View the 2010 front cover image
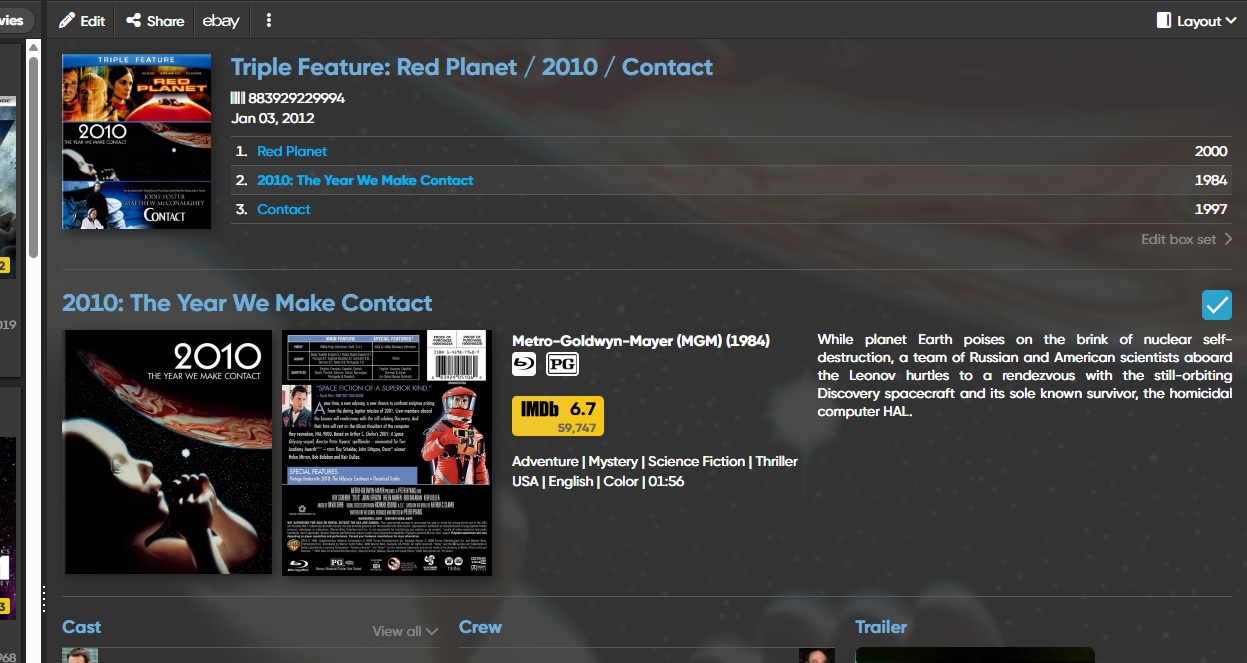1247x663 pixels. [x=168, y=452]
